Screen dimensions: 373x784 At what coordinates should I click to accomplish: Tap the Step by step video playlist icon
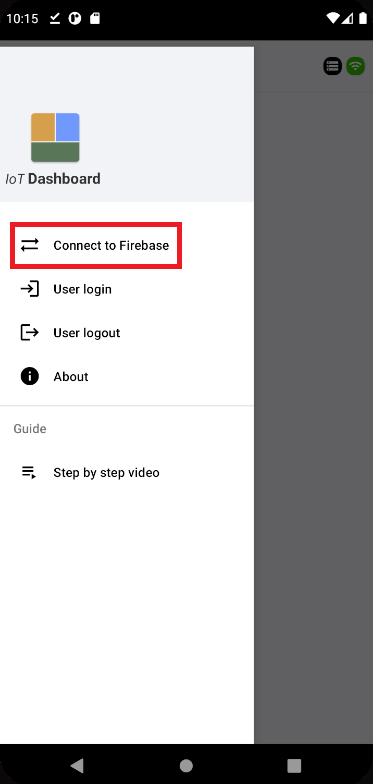coord(29,472)
